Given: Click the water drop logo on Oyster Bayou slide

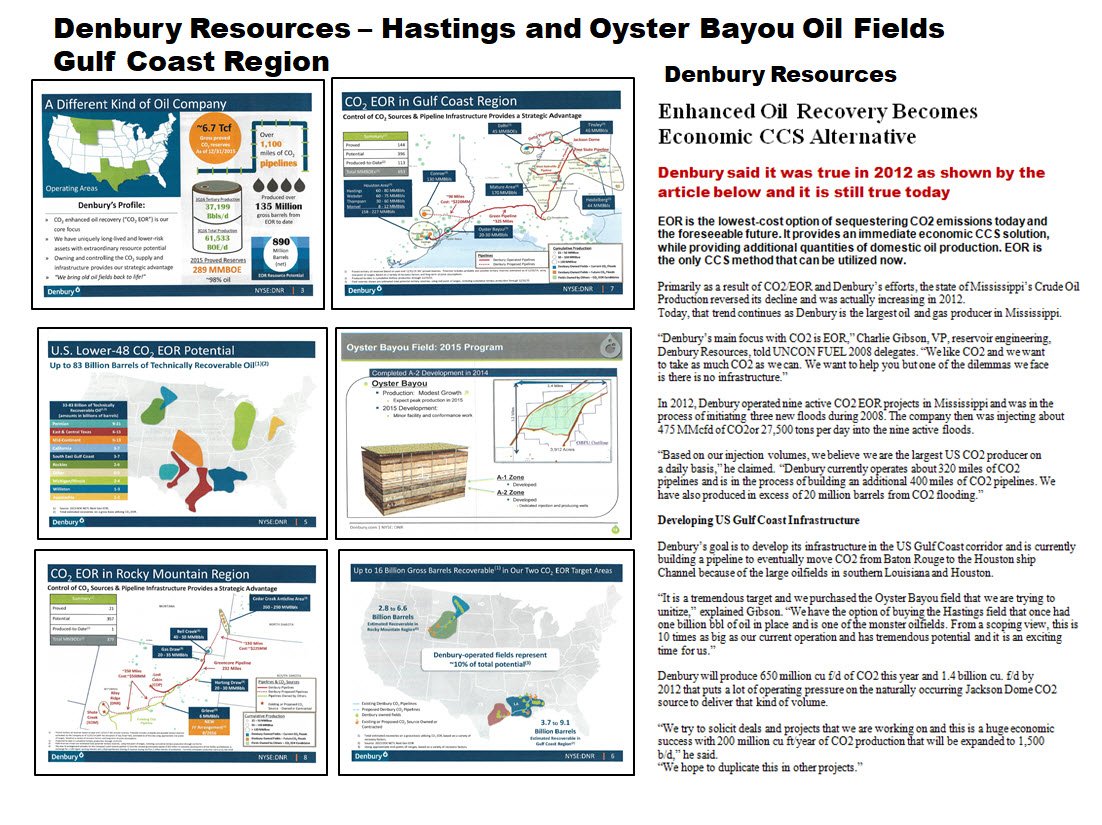Looking at the screenshot, I should [x=611, y=346].
